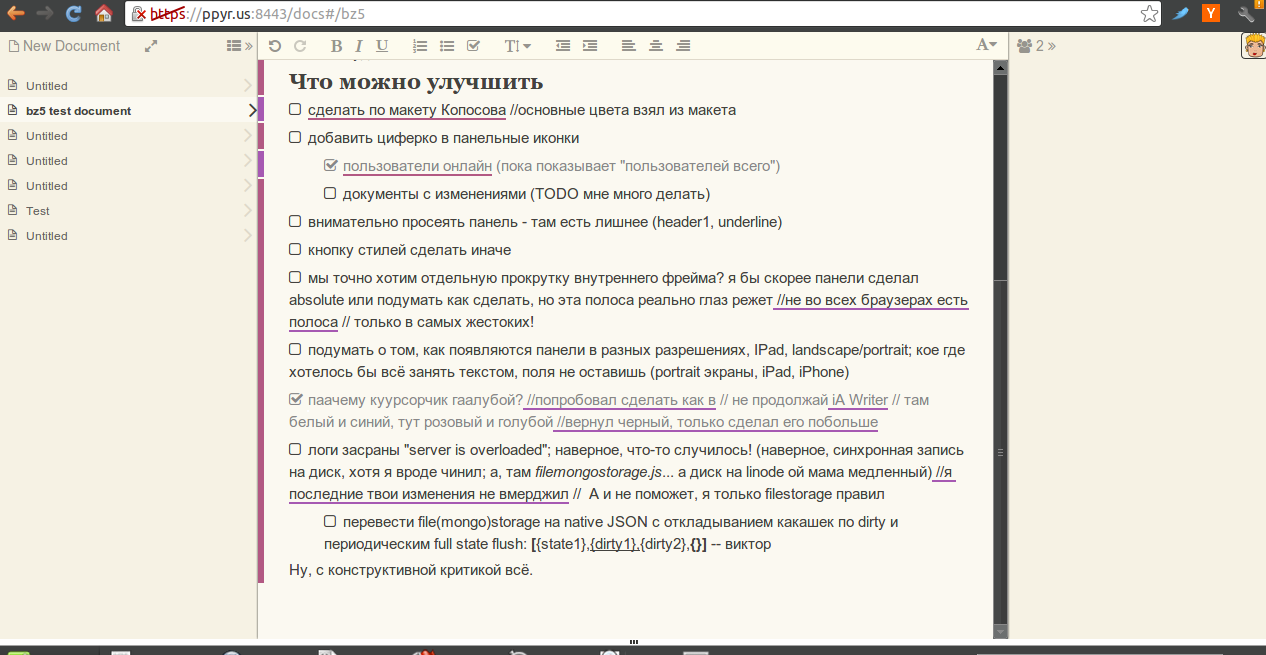This screenshot has height=655, width=1266.
Task: Expand the users panel (2 users)
Action: click(1037, 46)
